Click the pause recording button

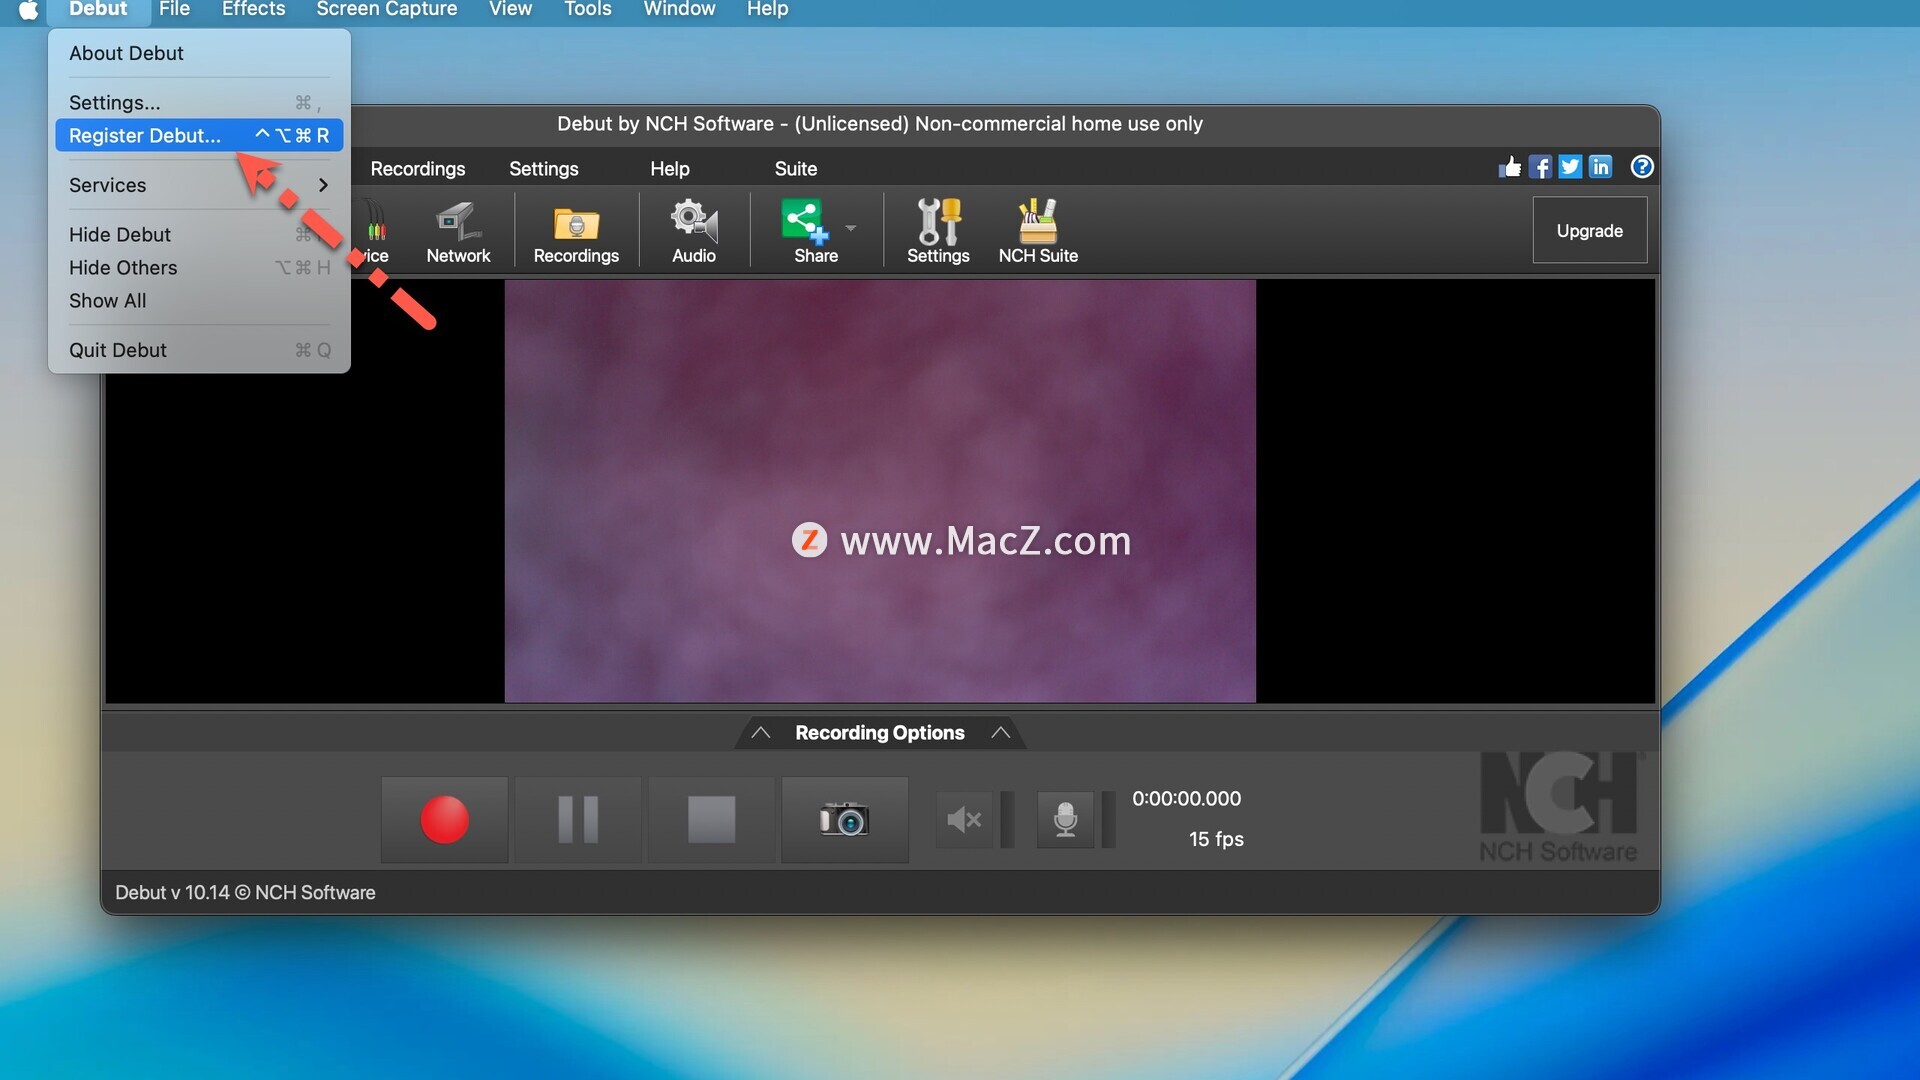point(578,820)
